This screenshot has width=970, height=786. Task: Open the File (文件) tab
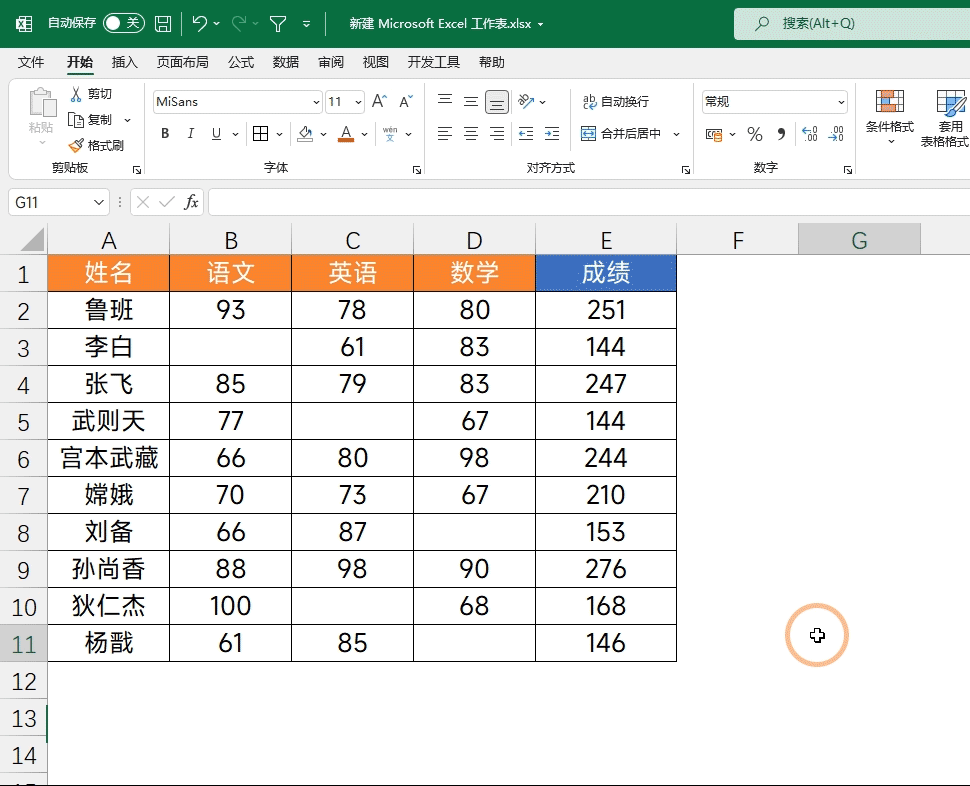(x=31, y=62)
